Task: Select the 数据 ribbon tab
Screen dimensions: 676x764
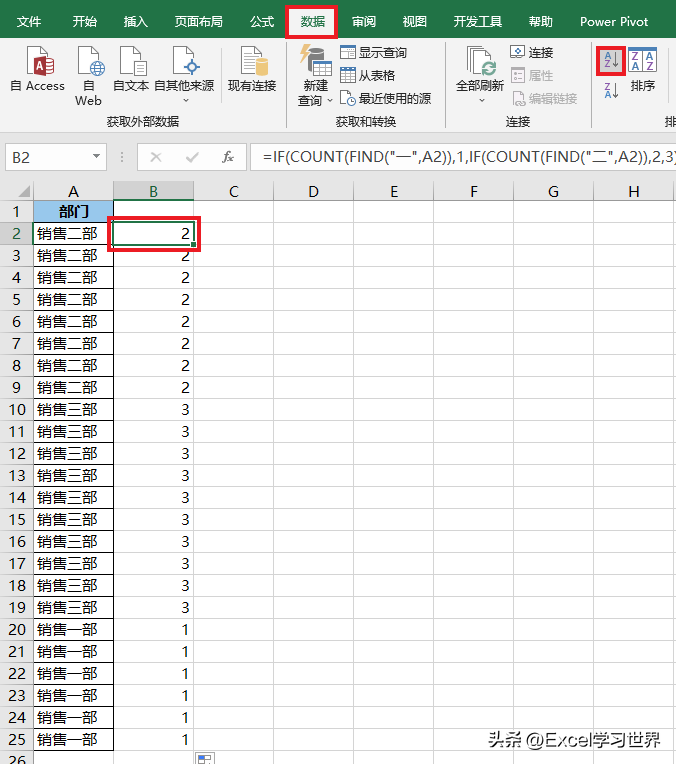Action: 312,21
